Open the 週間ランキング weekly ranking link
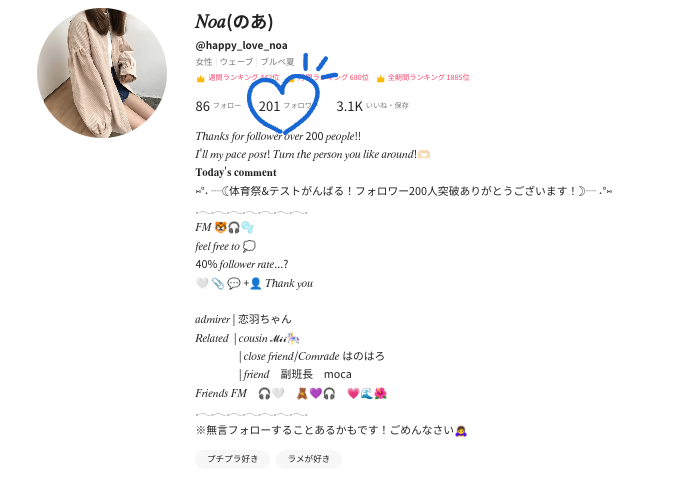This screenshot has width=675, height=496. [244, 78]
